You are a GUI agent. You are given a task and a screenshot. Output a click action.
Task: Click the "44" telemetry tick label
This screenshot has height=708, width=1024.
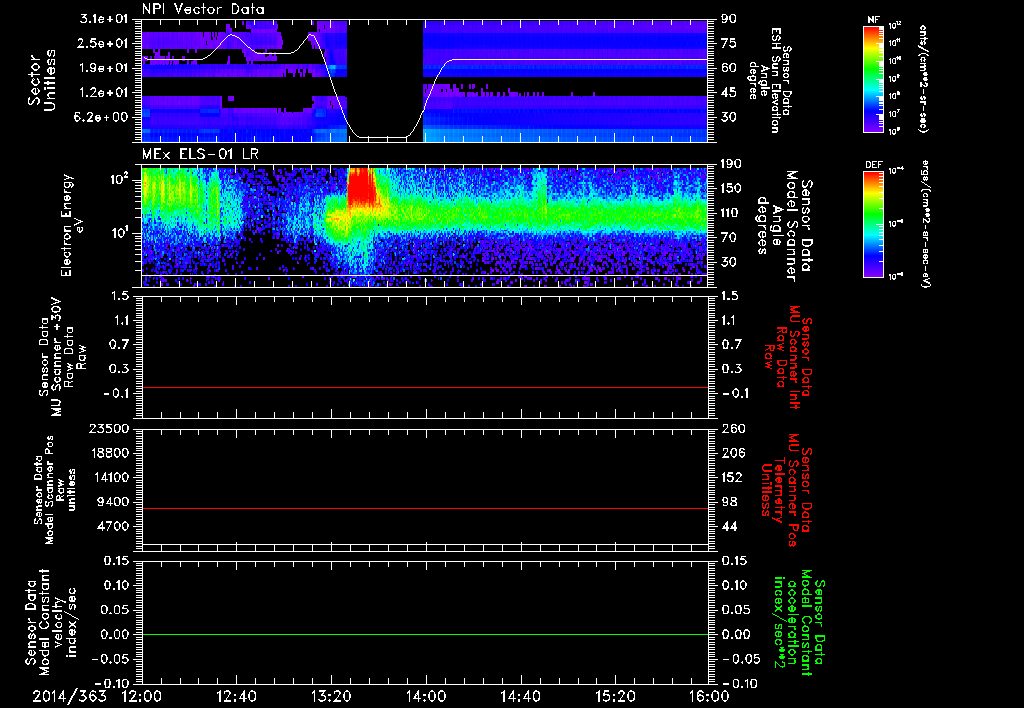coord(729,526)
